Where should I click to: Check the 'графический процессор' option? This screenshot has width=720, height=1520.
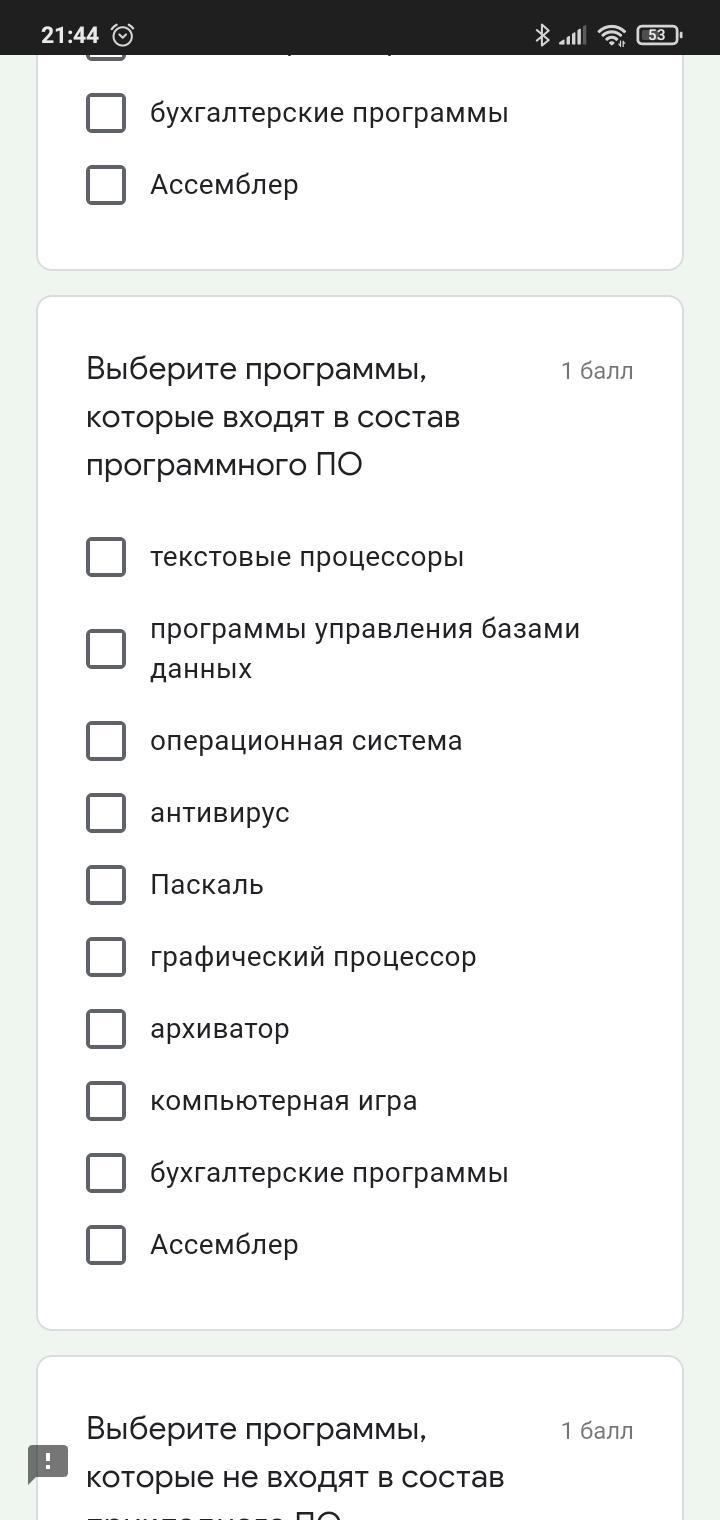point(106,957)
